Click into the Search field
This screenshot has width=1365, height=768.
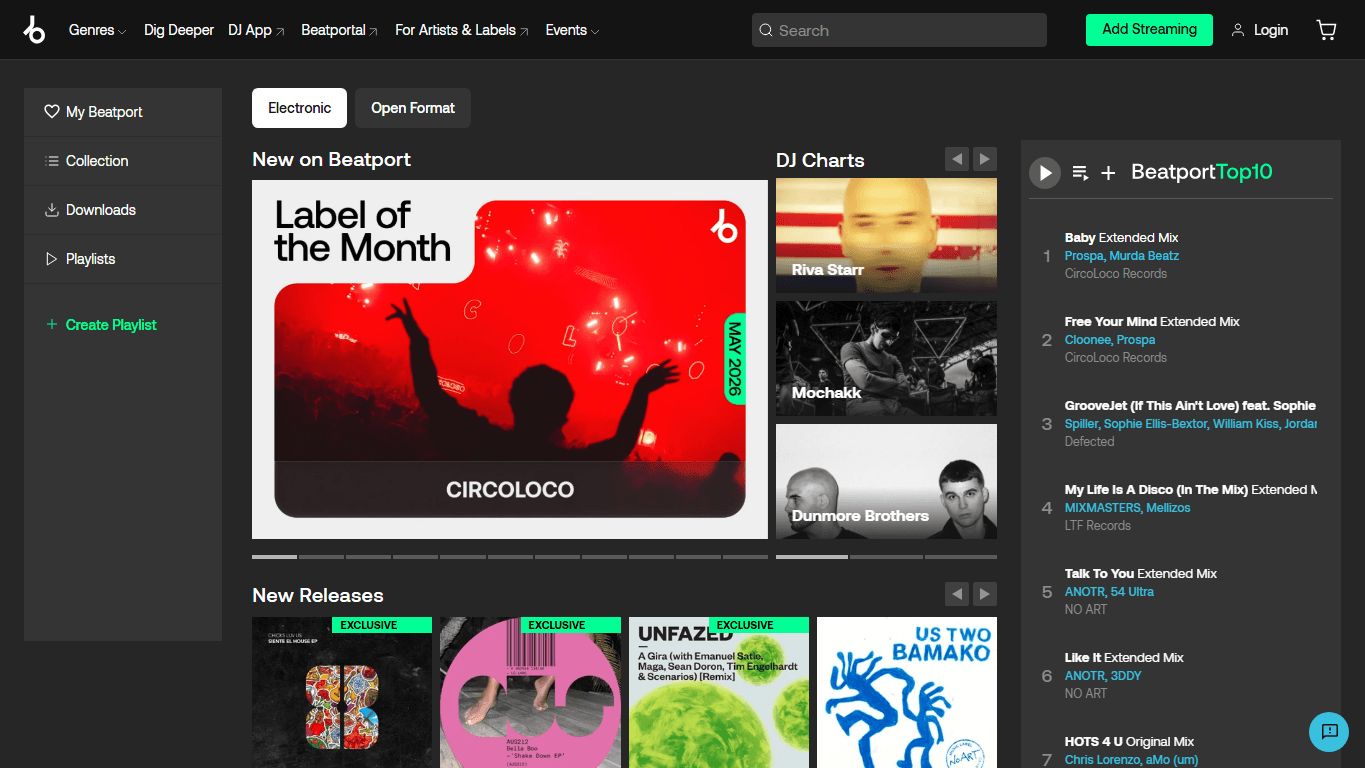tap(899, 30)
